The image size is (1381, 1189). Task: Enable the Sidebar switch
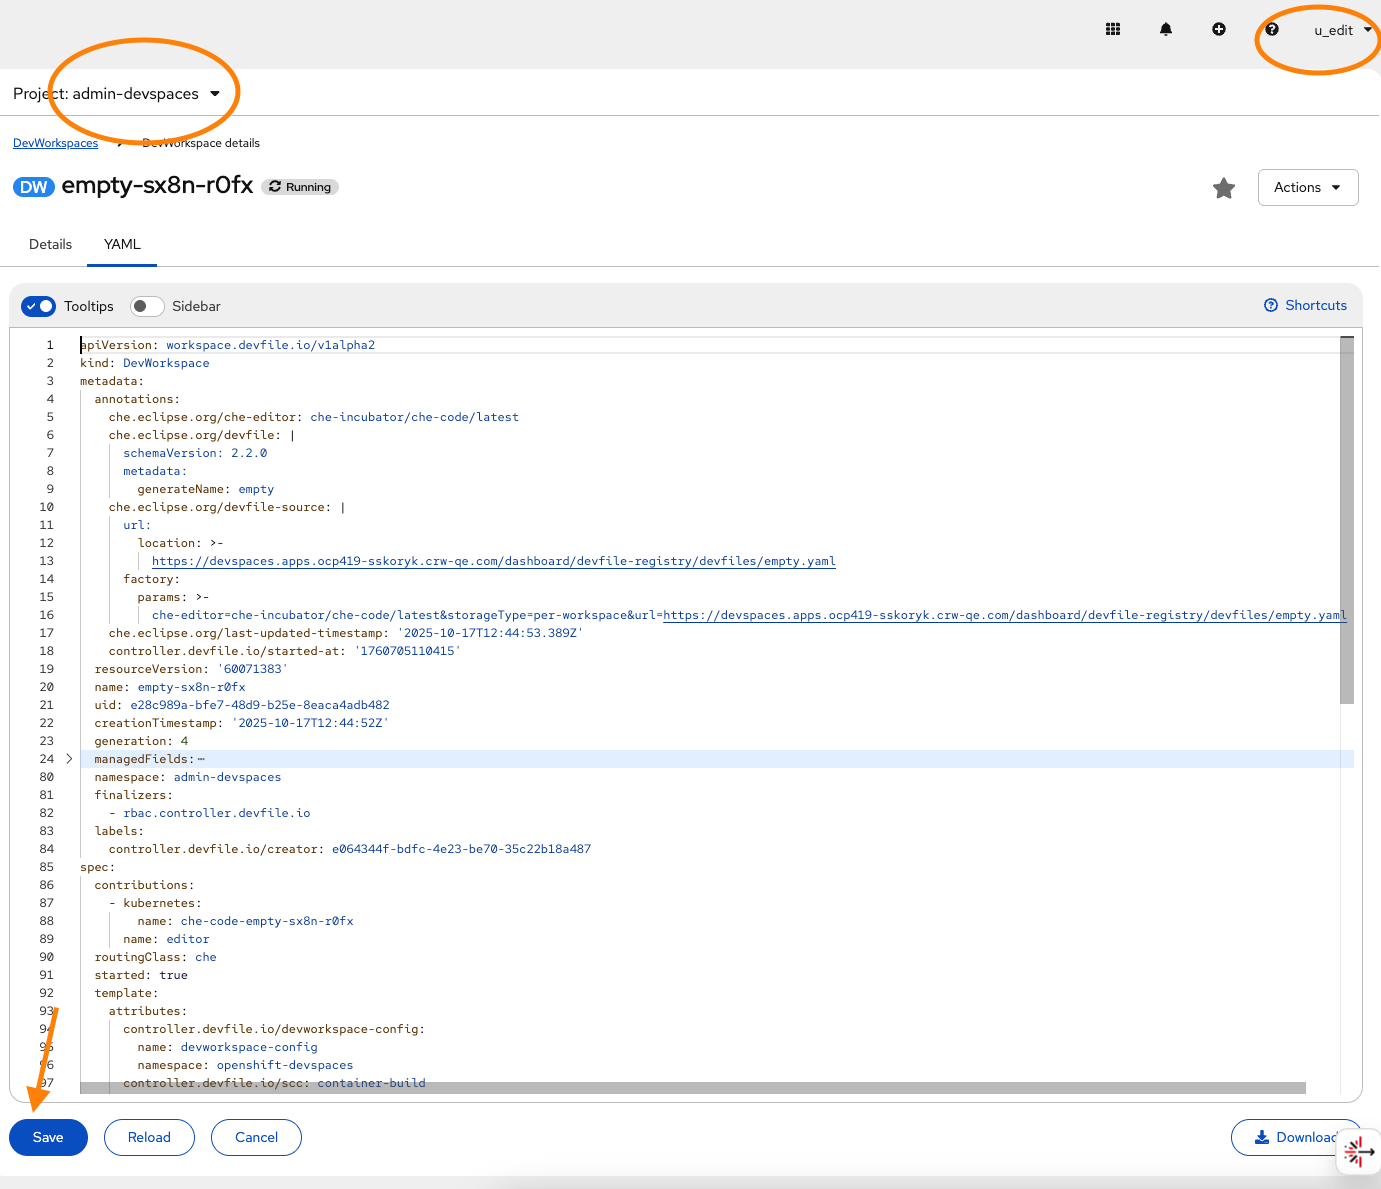click(147, 306)
